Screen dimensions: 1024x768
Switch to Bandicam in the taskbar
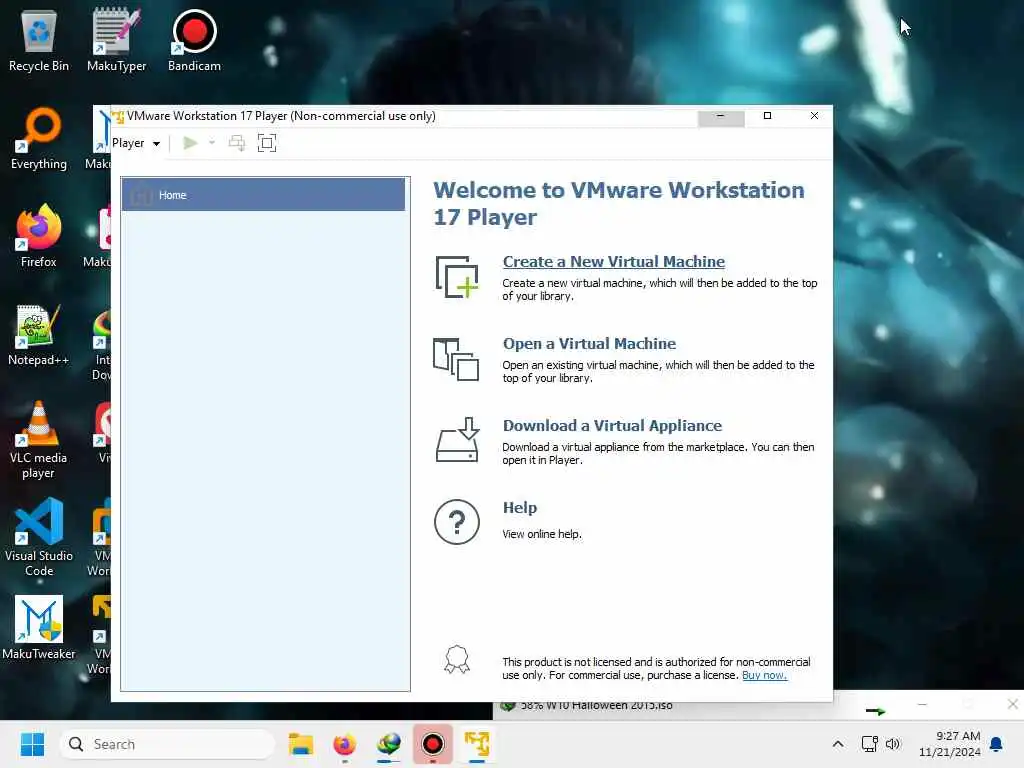pyautogui.click(x=432, y=744)
